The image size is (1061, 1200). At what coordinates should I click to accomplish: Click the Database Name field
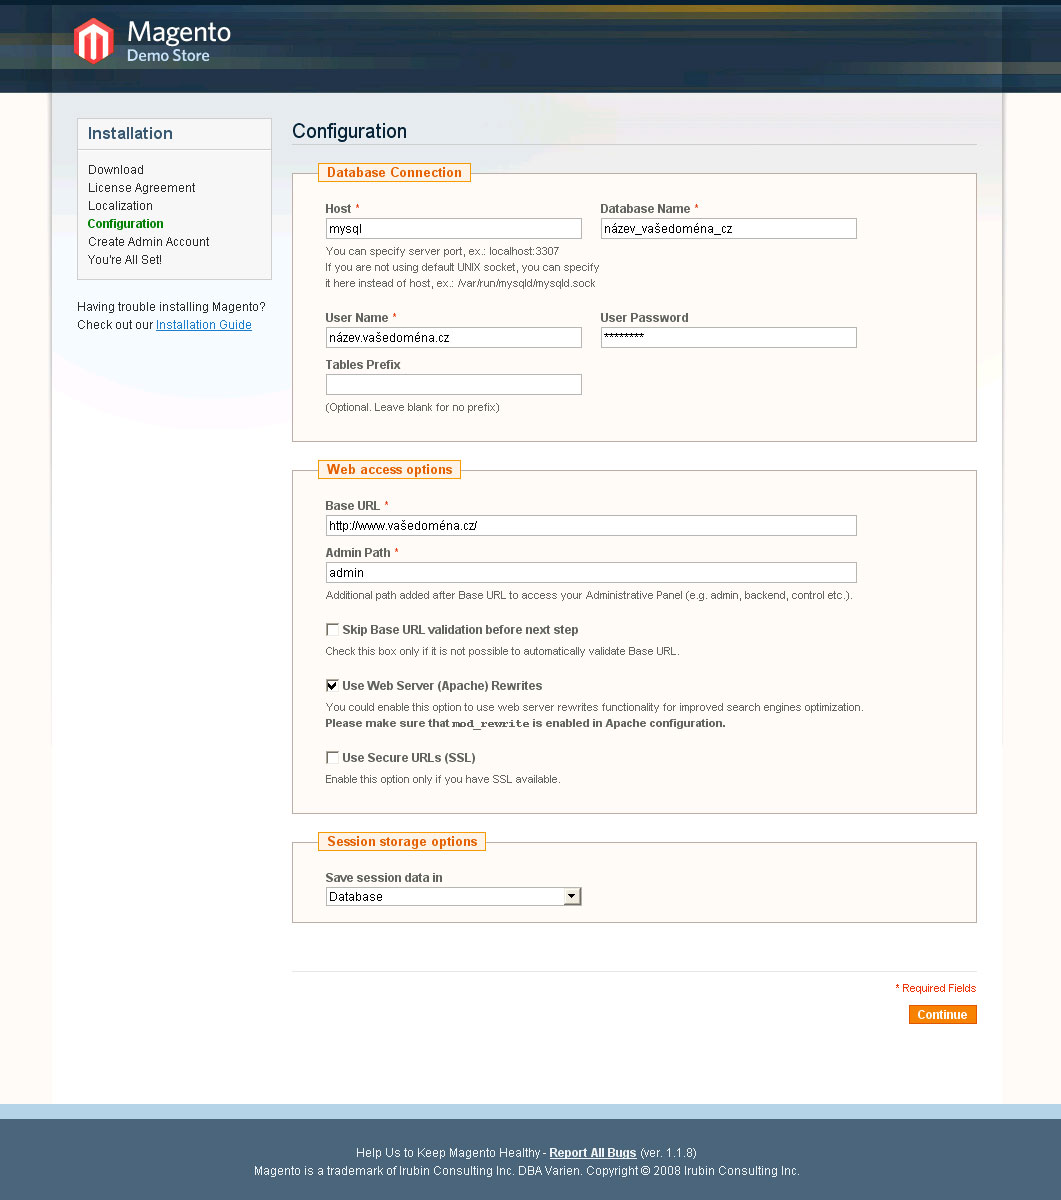(x=729, y=228)
